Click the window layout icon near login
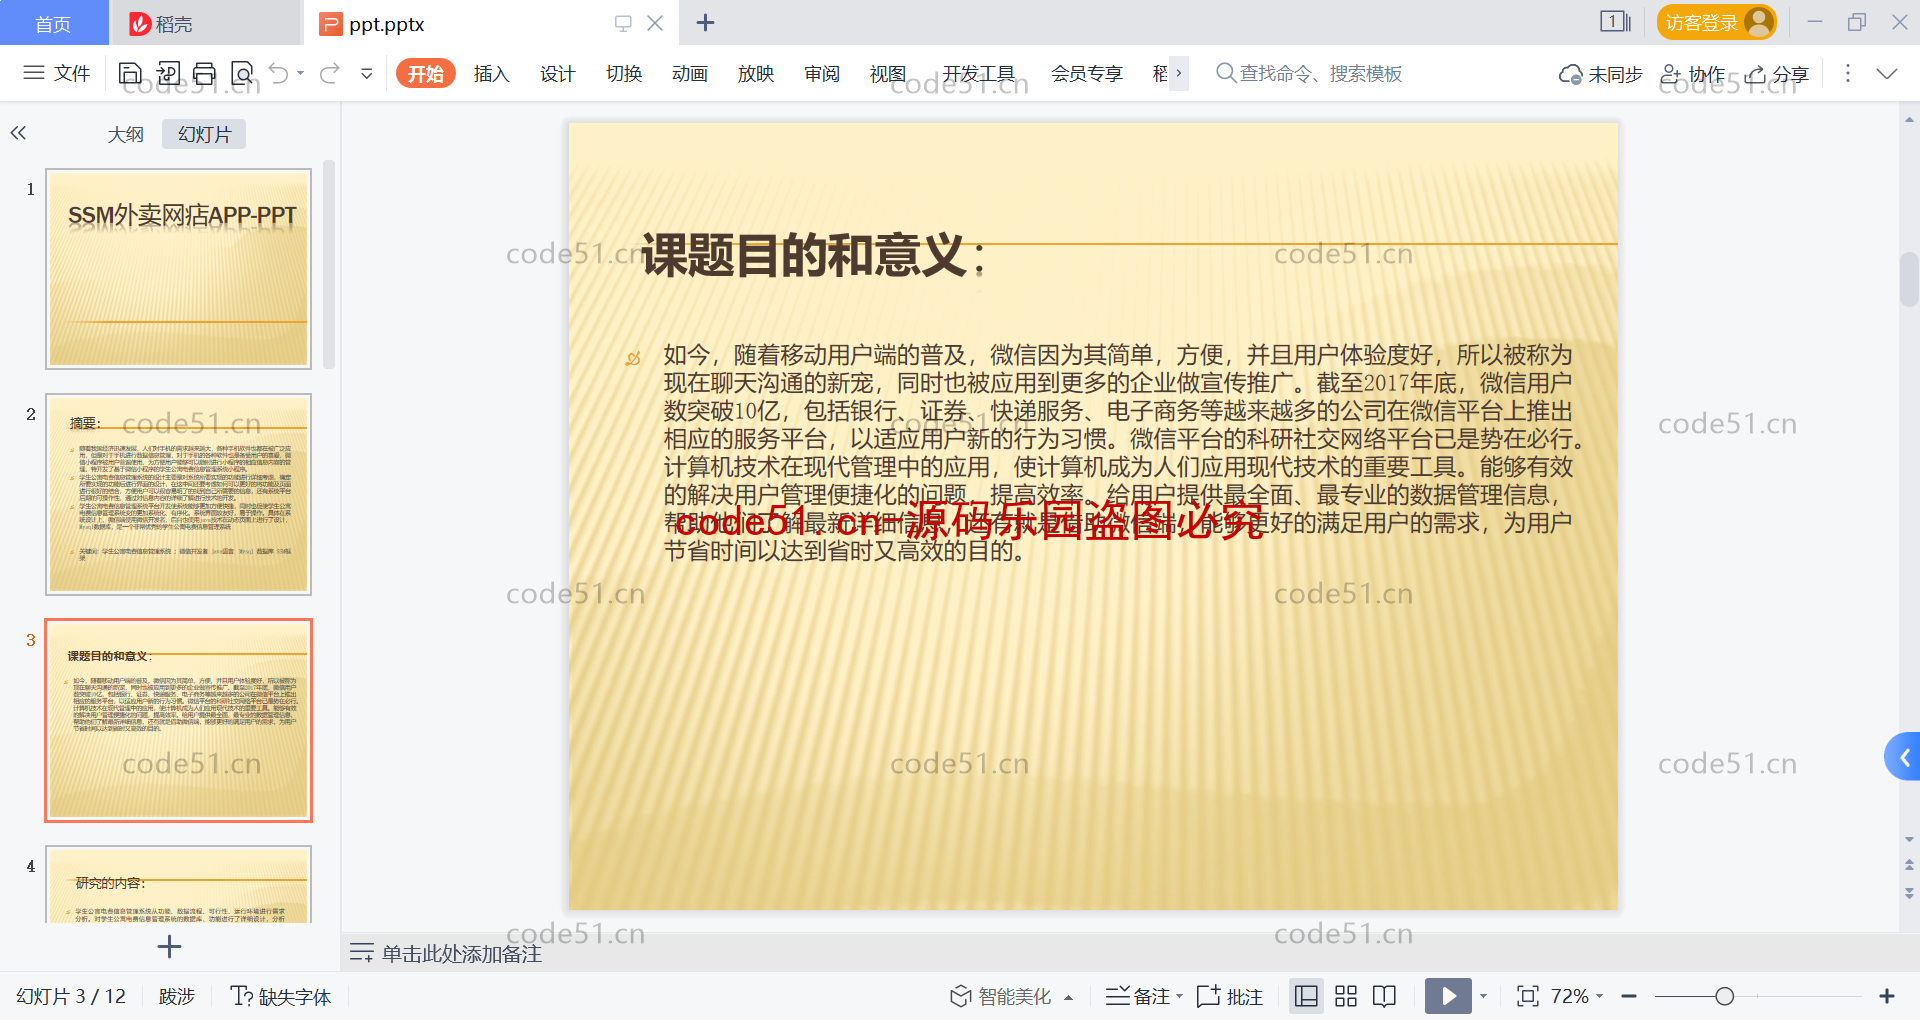 click(x=1615, y=21)
